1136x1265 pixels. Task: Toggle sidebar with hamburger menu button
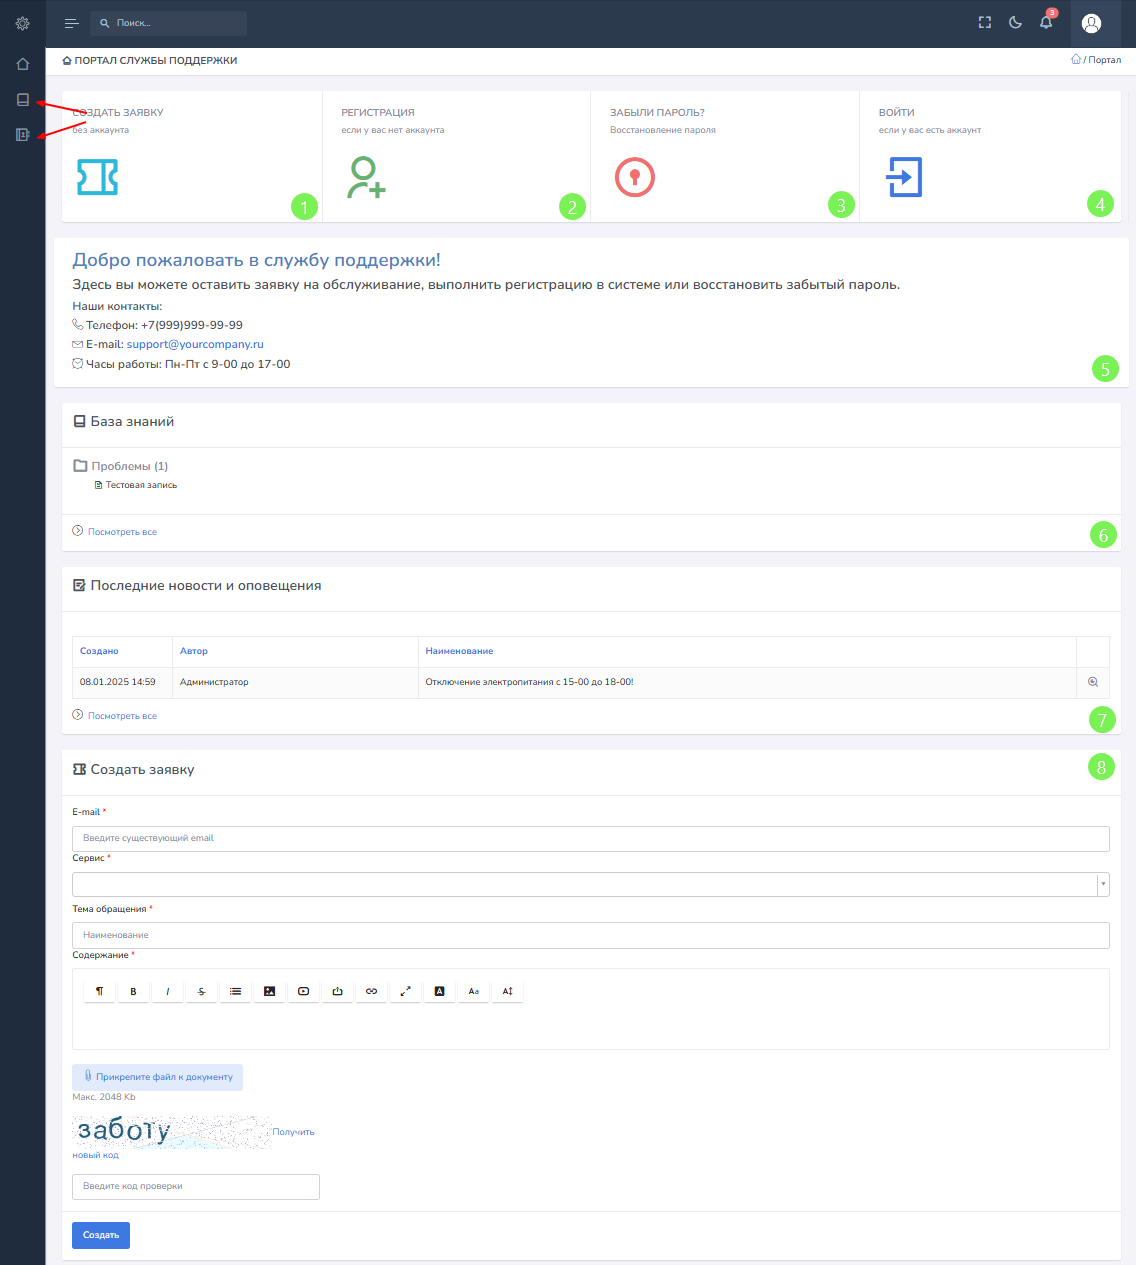(x=71, y=23)
